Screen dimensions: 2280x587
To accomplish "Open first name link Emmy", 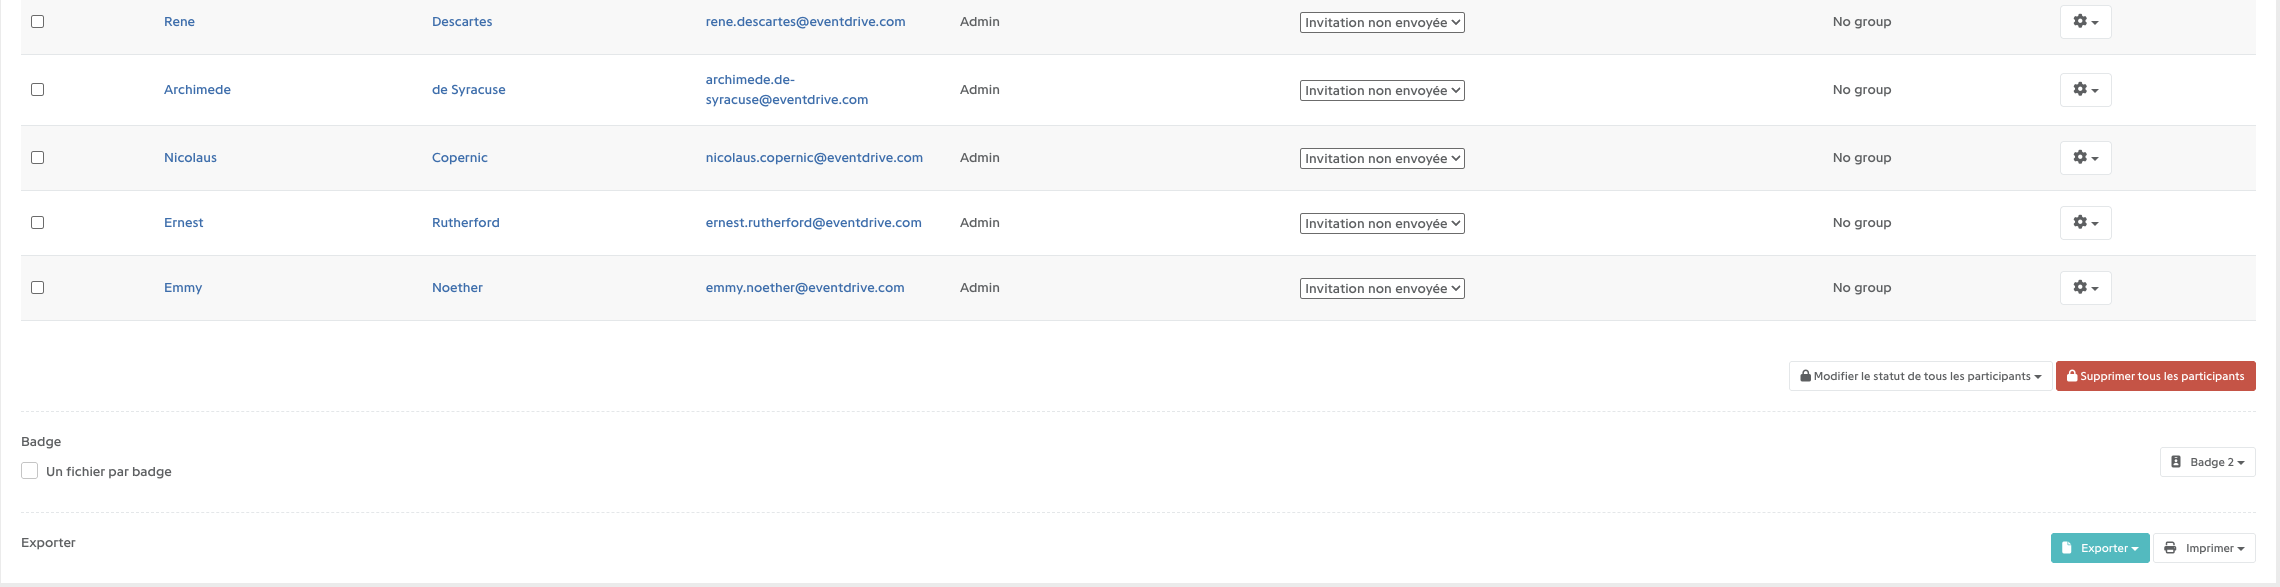I will (x=183, y=287).
